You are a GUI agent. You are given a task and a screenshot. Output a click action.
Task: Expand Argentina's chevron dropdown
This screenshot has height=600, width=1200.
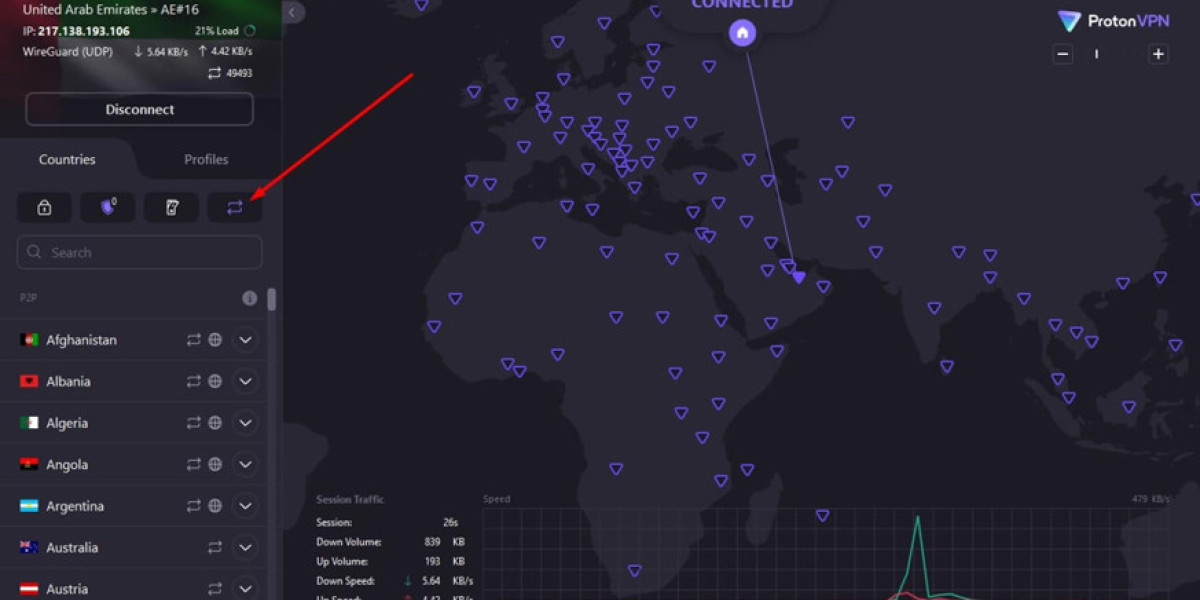pos(246,506)
